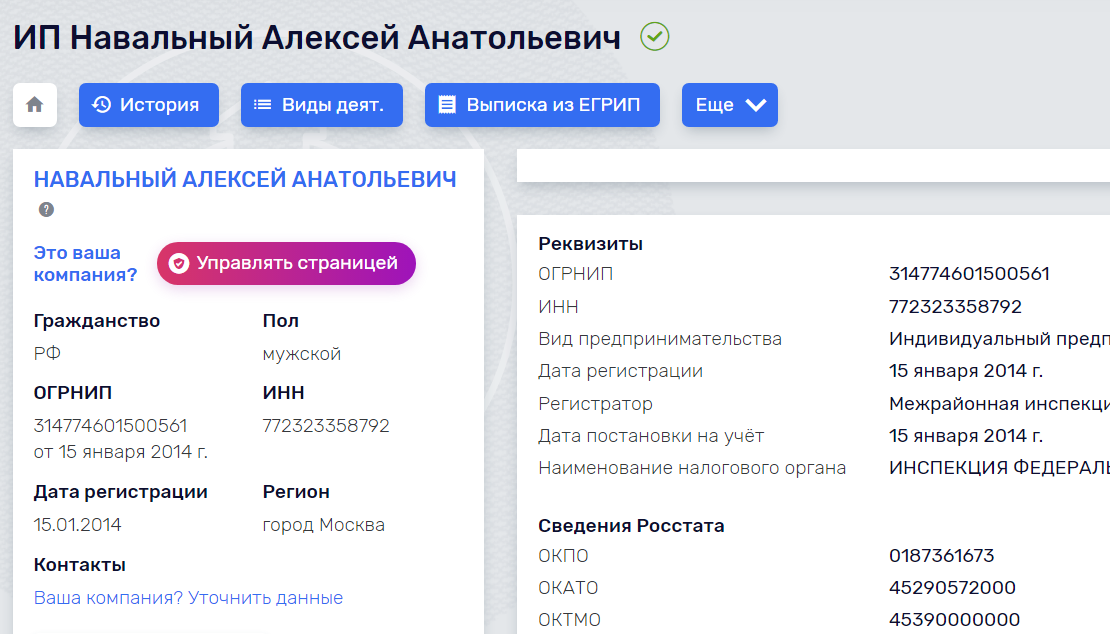Click НАВАЛЬНЫЙ АЛЕКСЕЙ АНАТОЛЬЕВИЧ card heading
This screenshot has width=1110, height=634.
pyautogui.click(x=245, y=179)
